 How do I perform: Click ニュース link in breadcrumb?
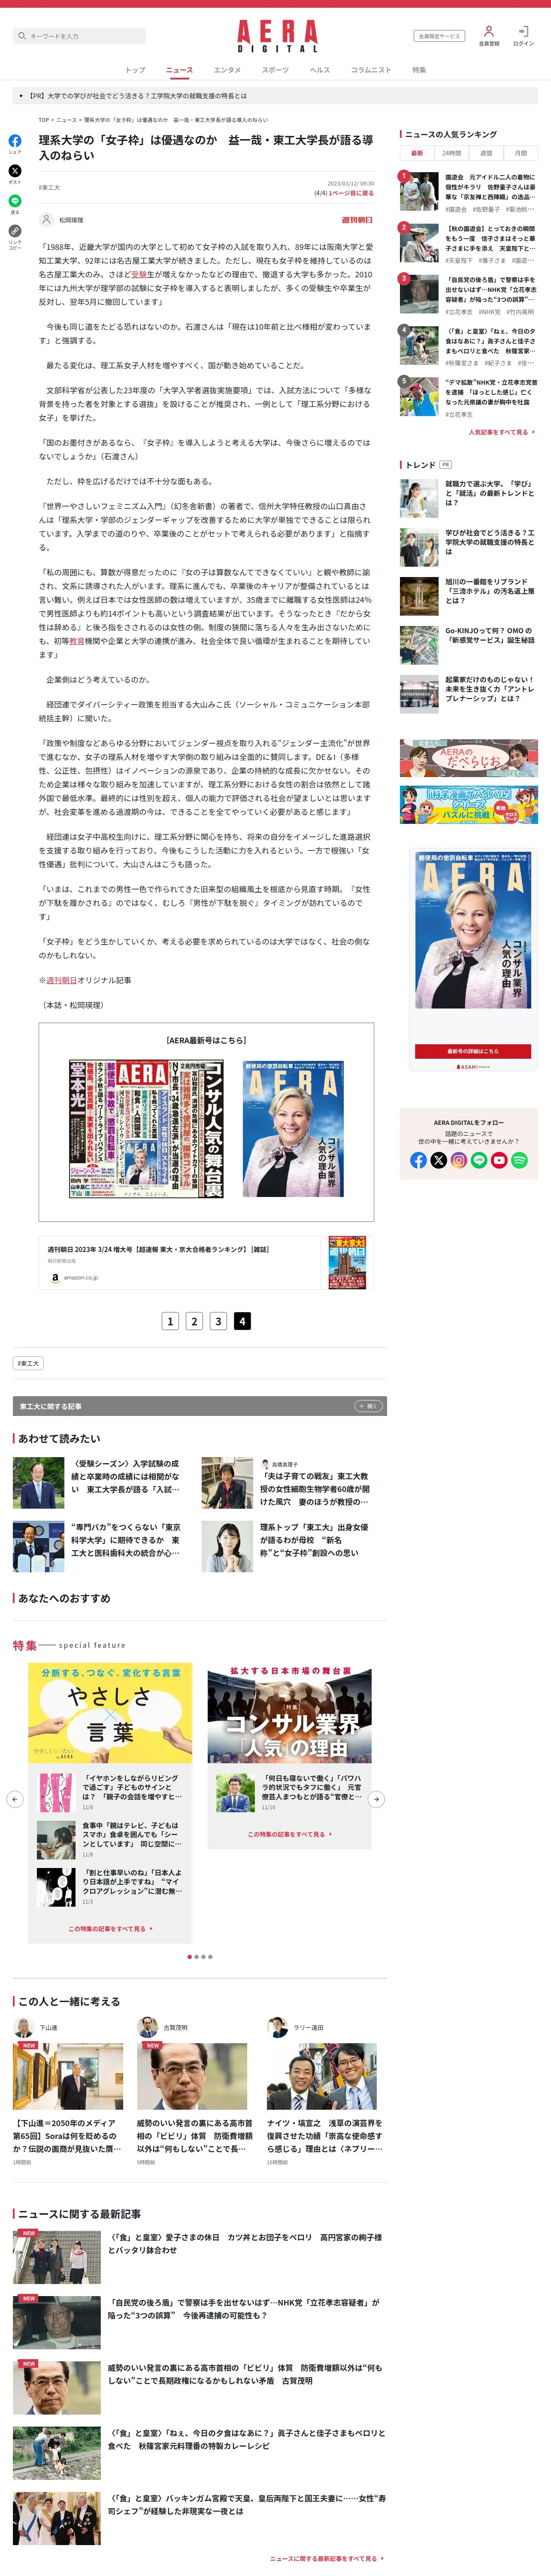point(67,120)
